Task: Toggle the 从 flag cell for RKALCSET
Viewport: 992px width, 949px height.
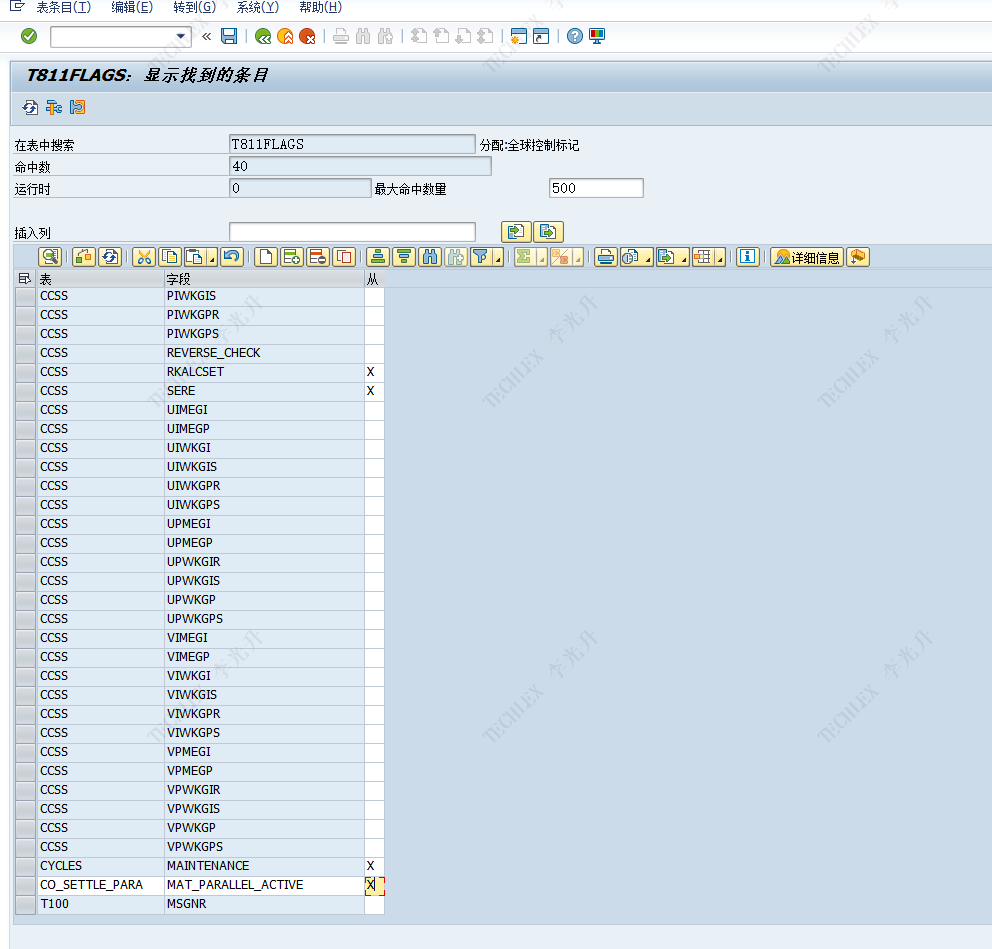Action: 374,372
